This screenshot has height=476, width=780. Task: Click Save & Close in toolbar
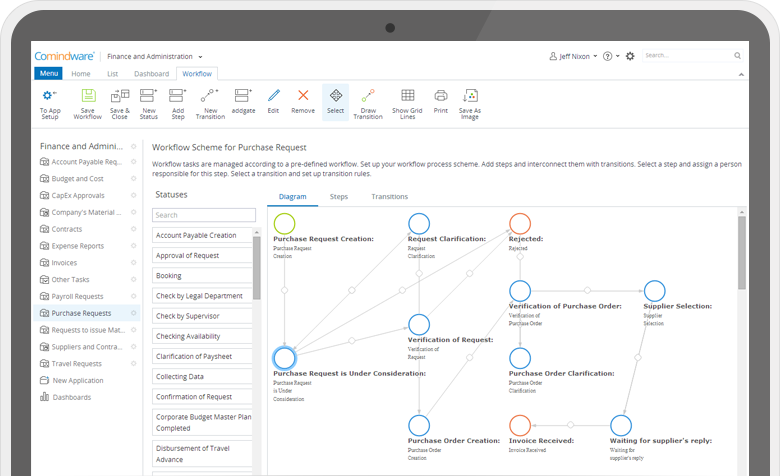pyautogui.click(x=119, y=97)
